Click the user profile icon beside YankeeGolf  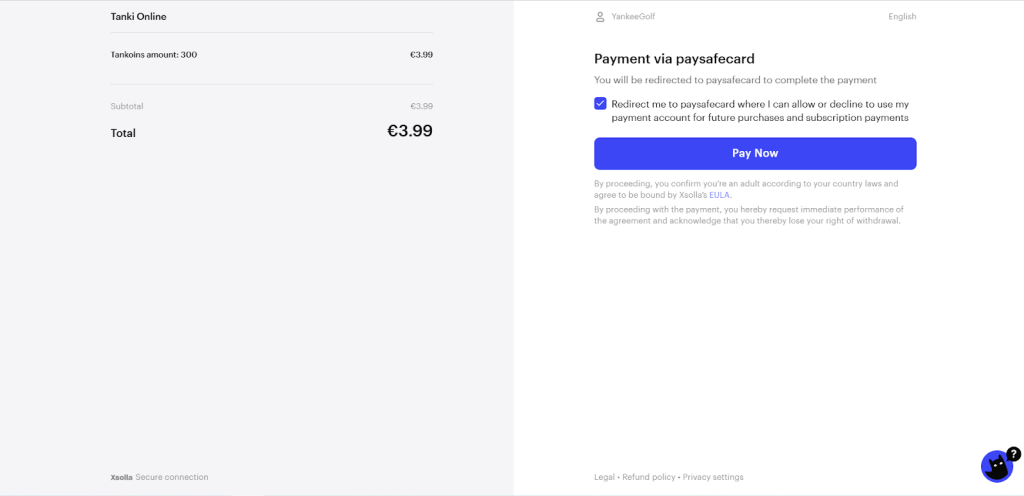[600, 17]
